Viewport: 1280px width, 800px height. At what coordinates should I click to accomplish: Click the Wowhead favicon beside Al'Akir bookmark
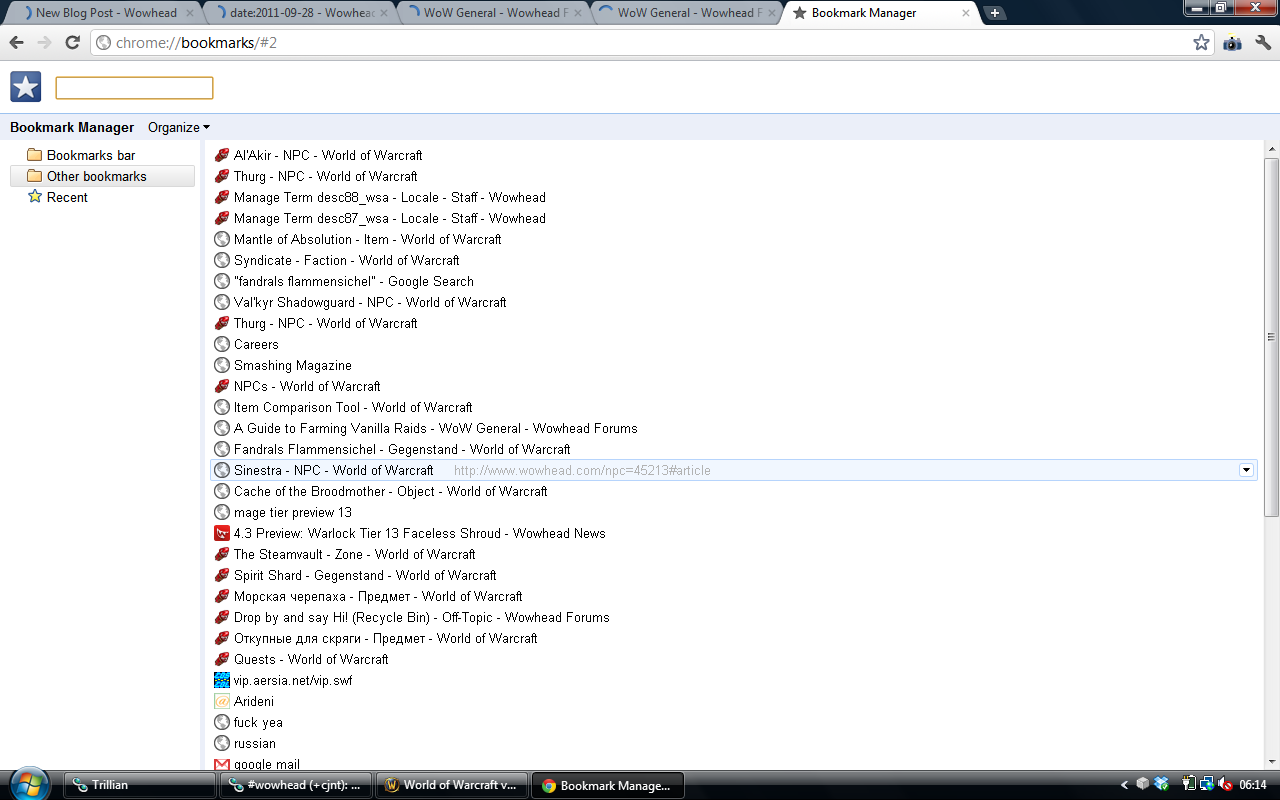(x=222, y=155)
